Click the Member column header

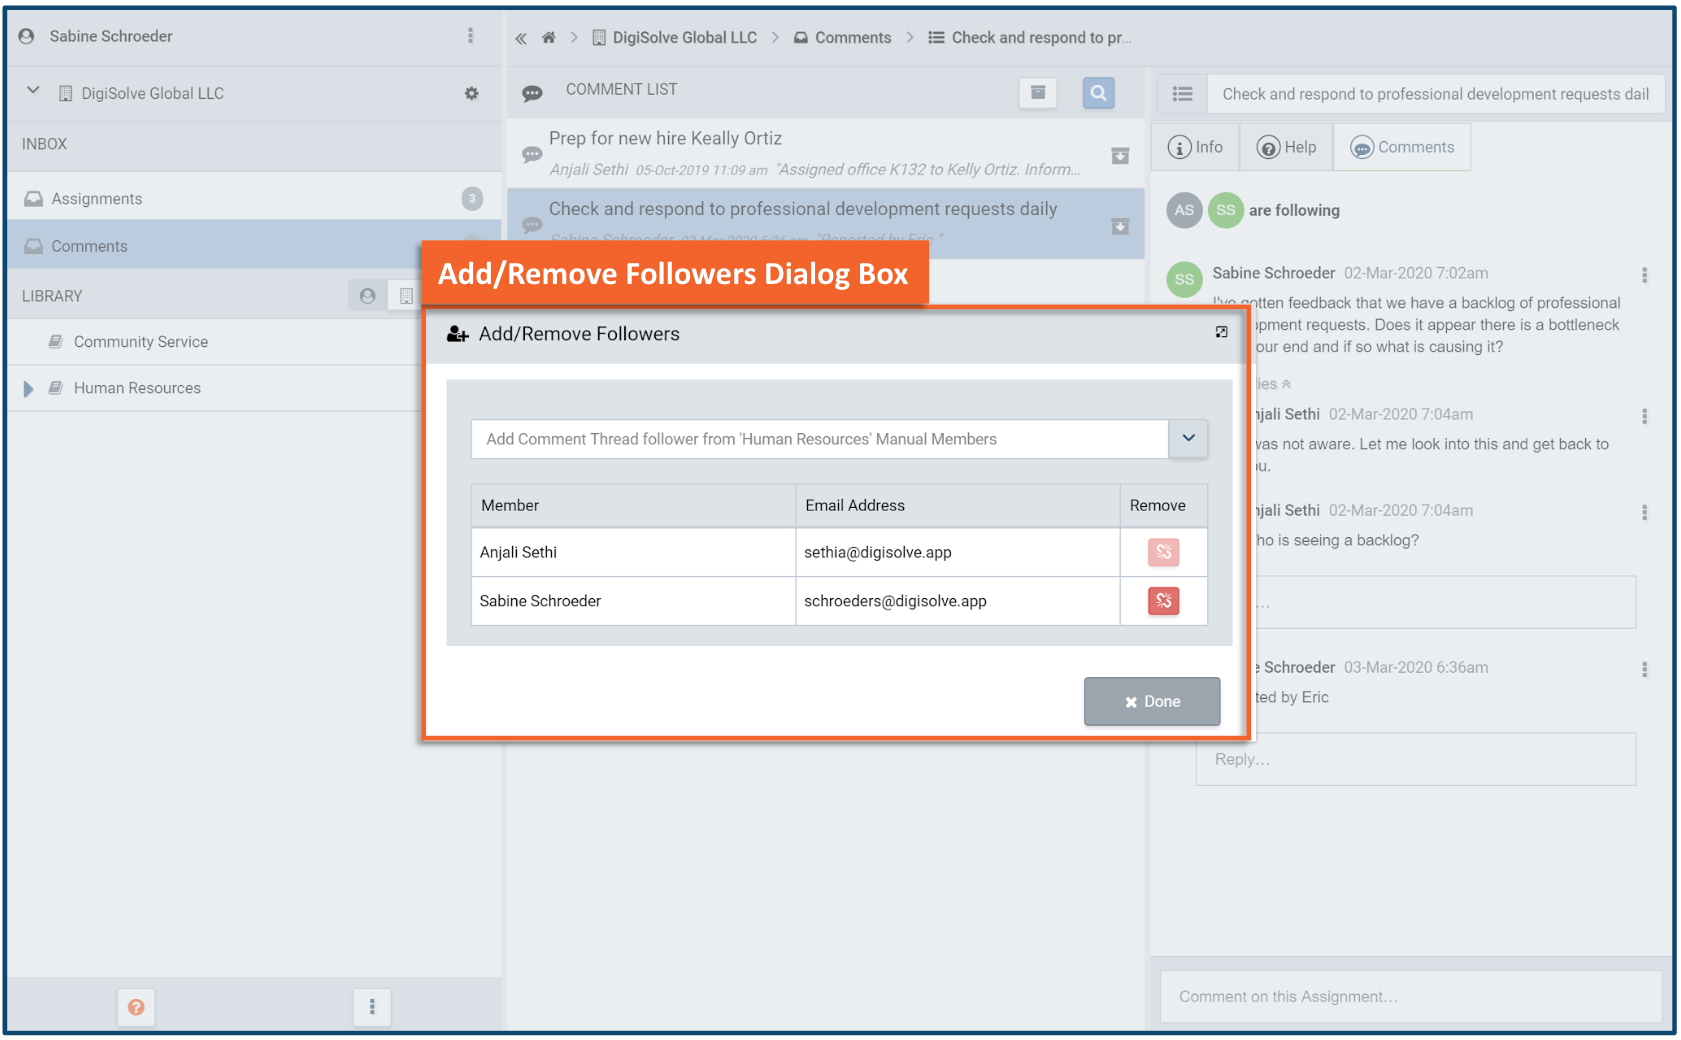coord(633,506)
